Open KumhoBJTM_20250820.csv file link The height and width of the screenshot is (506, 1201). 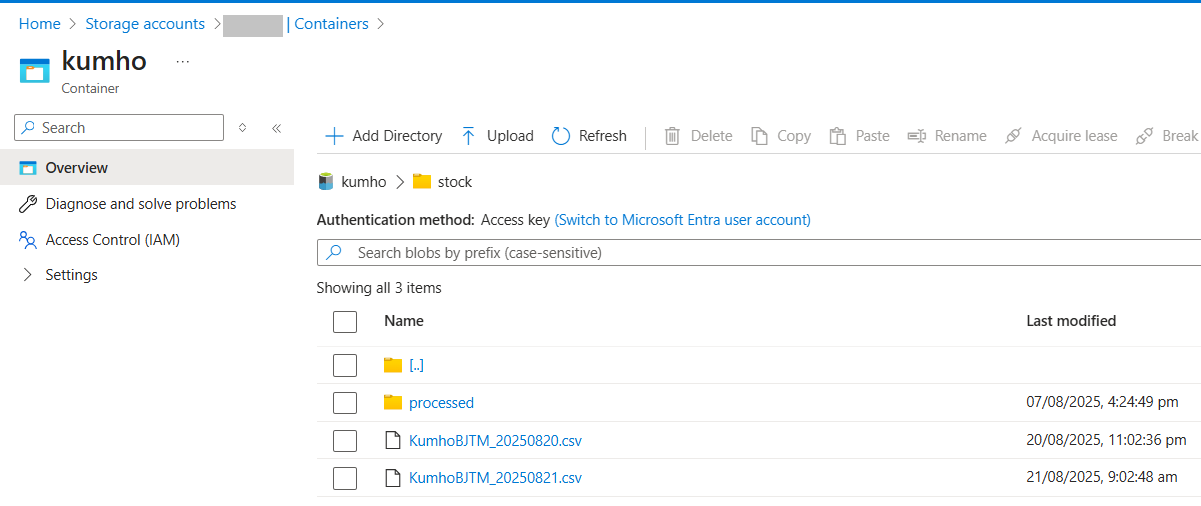(495, 440)
